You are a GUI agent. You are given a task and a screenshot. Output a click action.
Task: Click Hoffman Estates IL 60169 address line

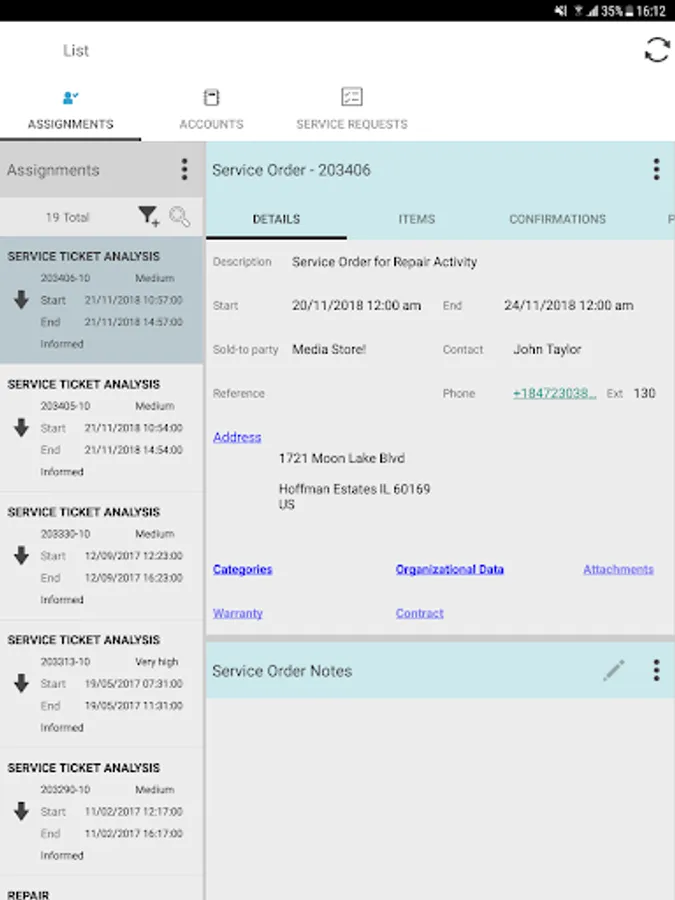tap(355, 489)
